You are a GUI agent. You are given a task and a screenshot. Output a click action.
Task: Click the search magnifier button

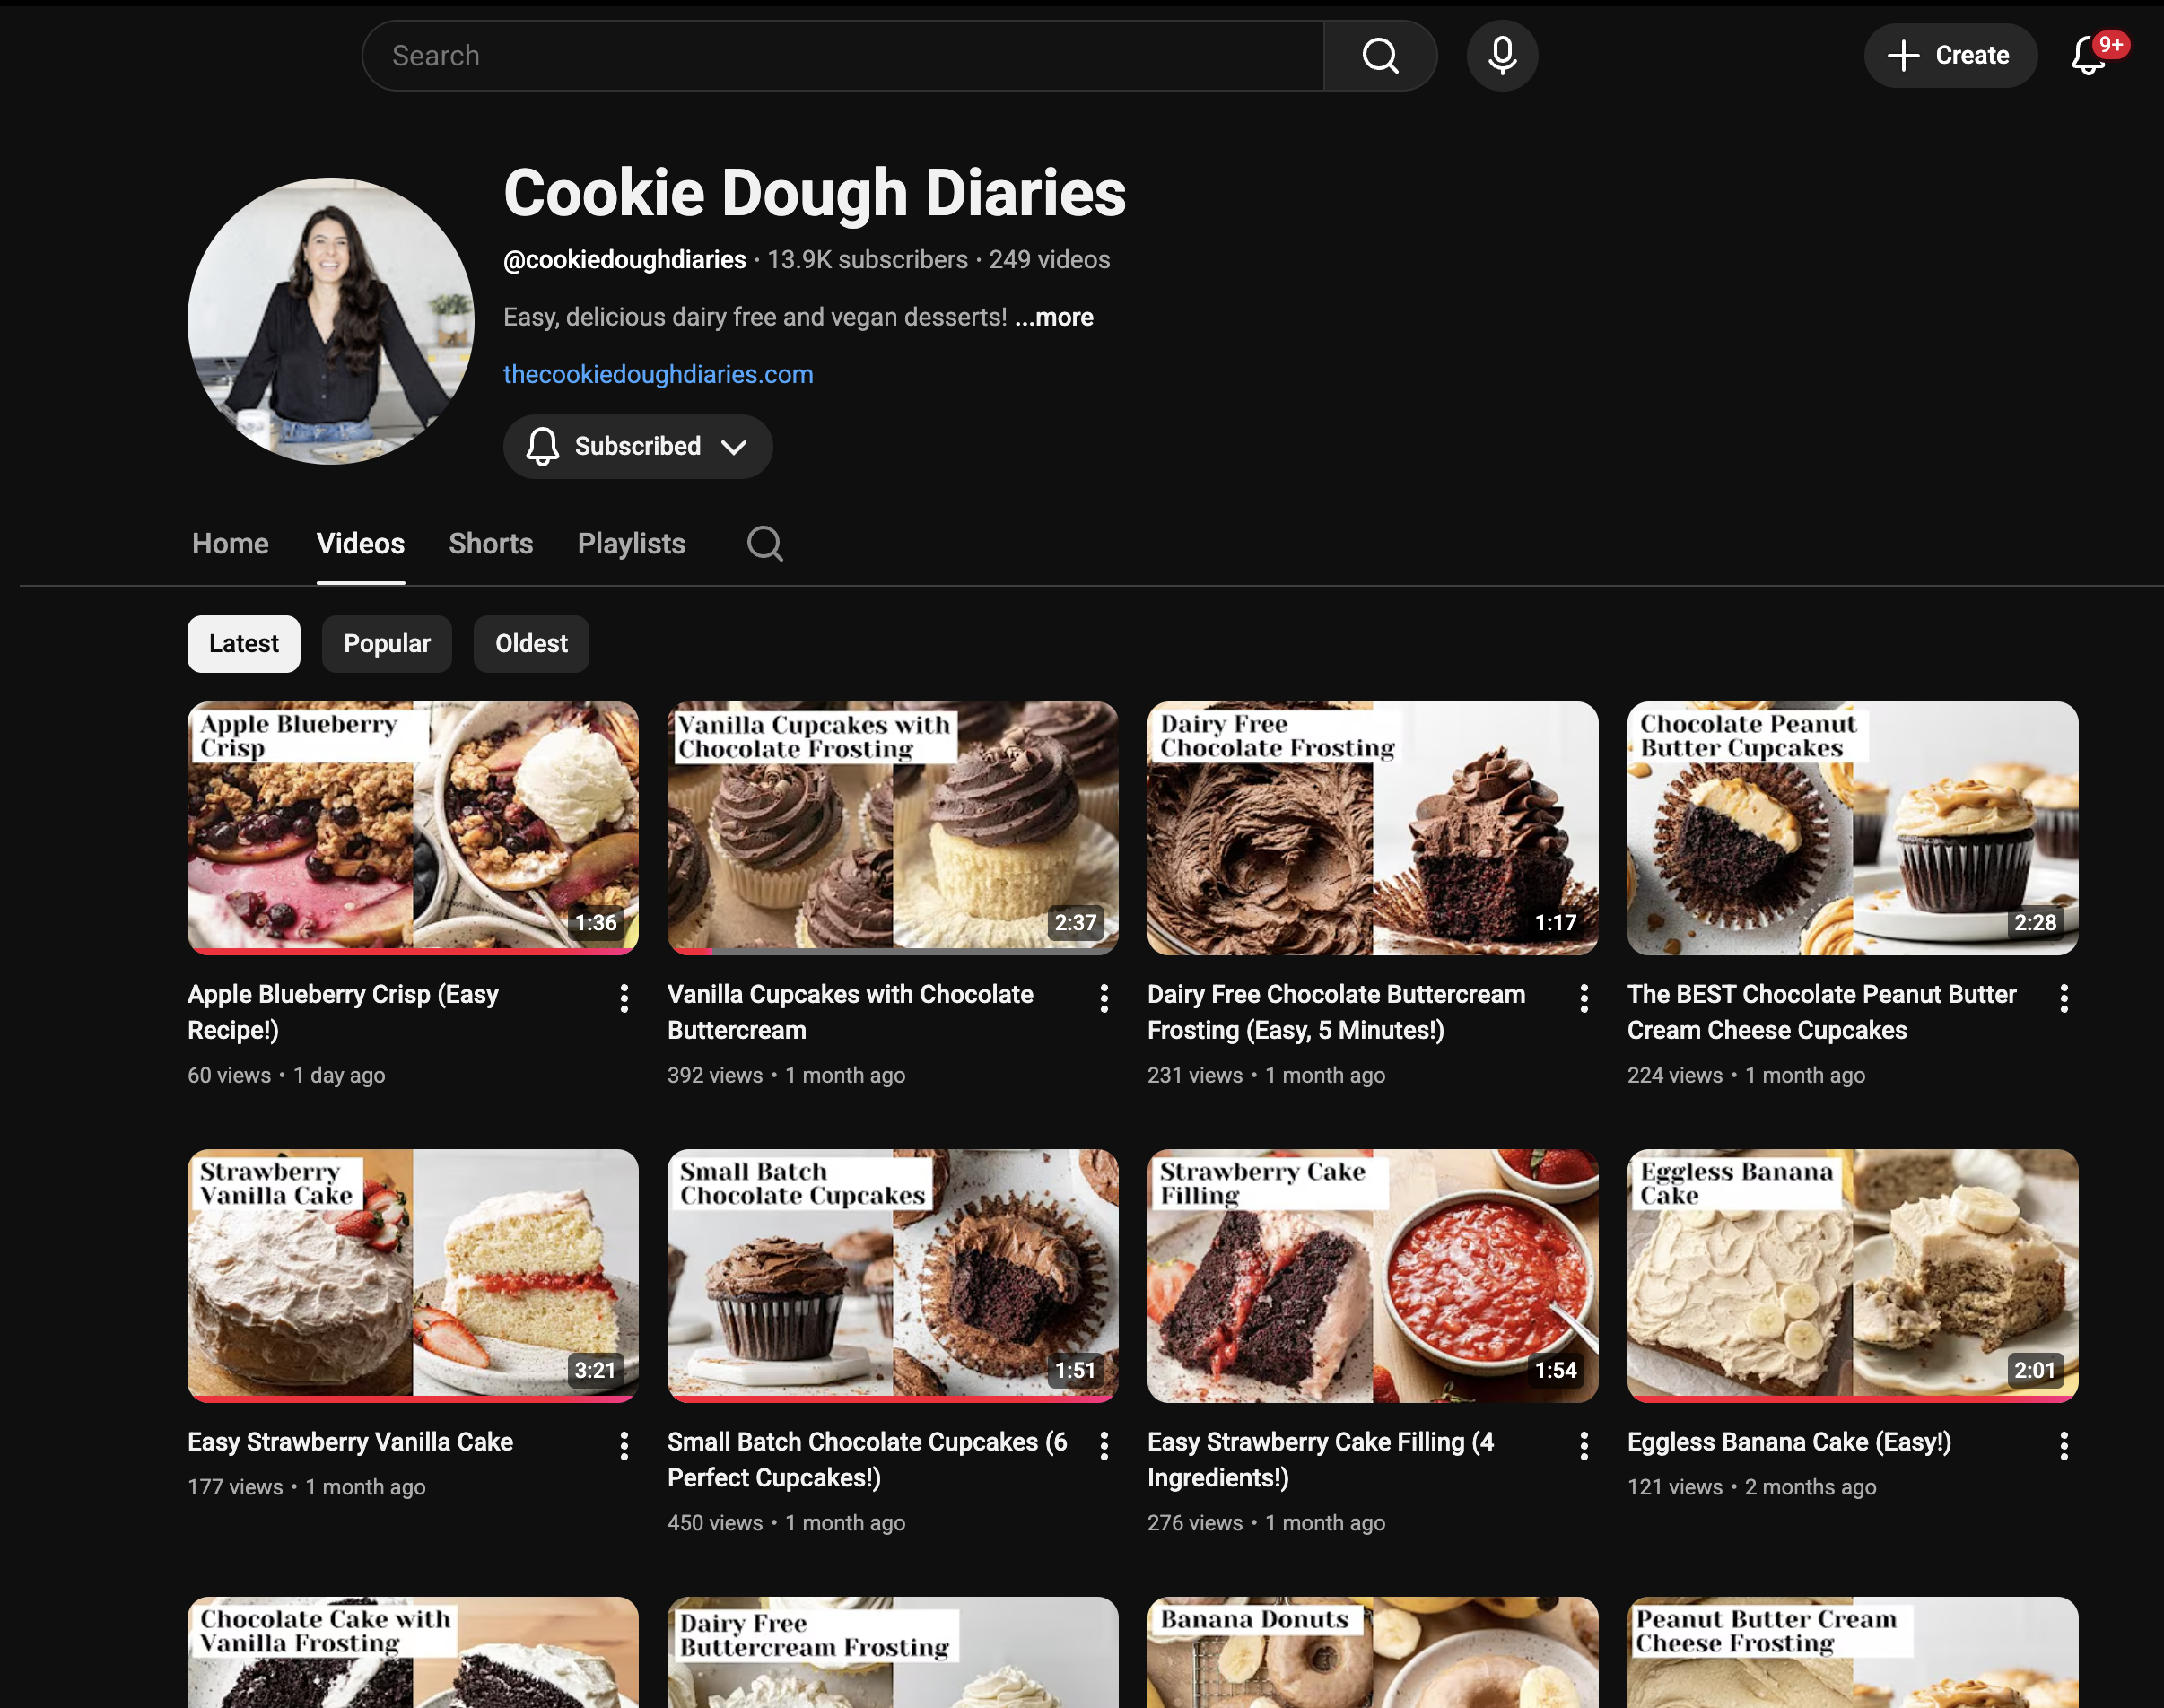coord(1380,56)
